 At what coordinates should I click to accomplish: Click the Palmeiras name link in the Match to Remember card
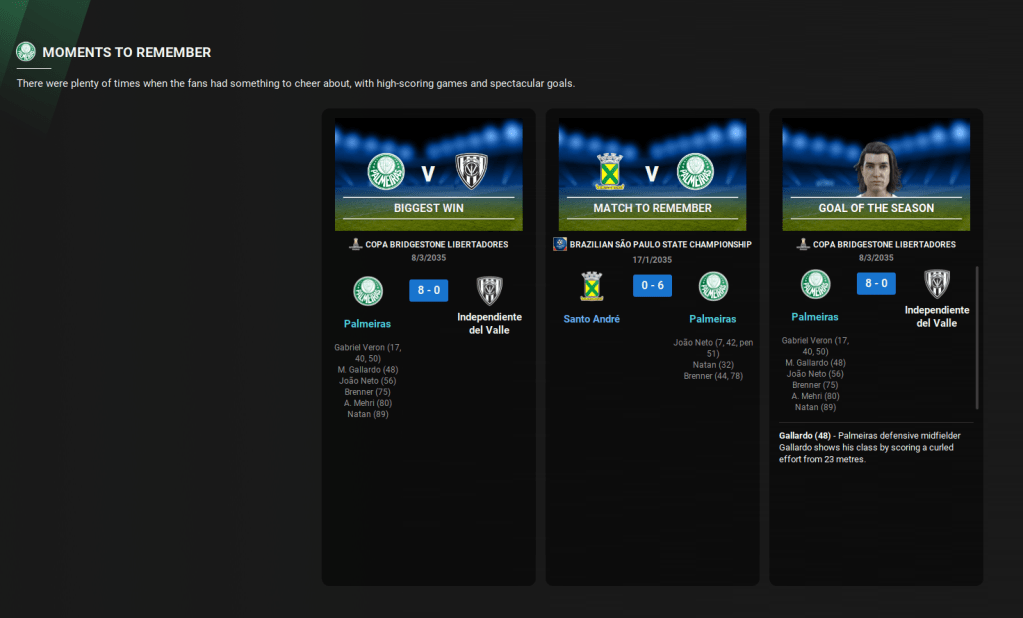tap(713, 319)
